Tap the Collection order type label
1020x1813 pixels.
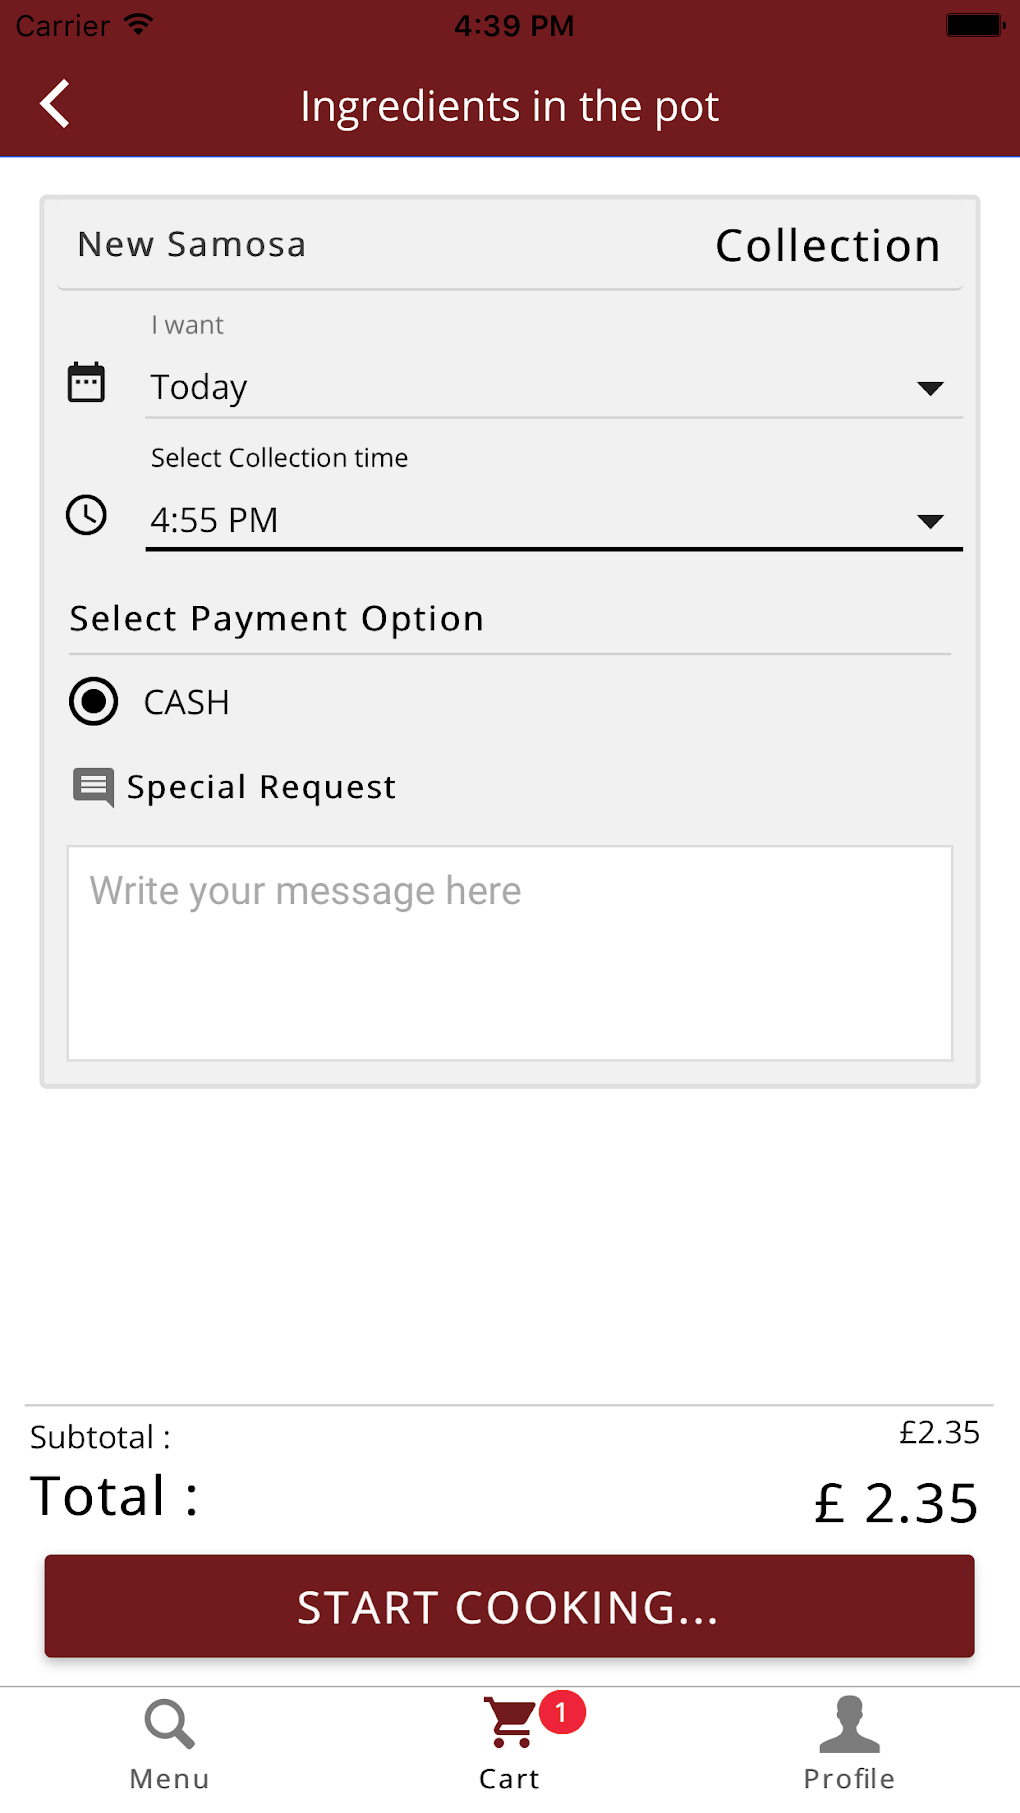tap(828, 246)
